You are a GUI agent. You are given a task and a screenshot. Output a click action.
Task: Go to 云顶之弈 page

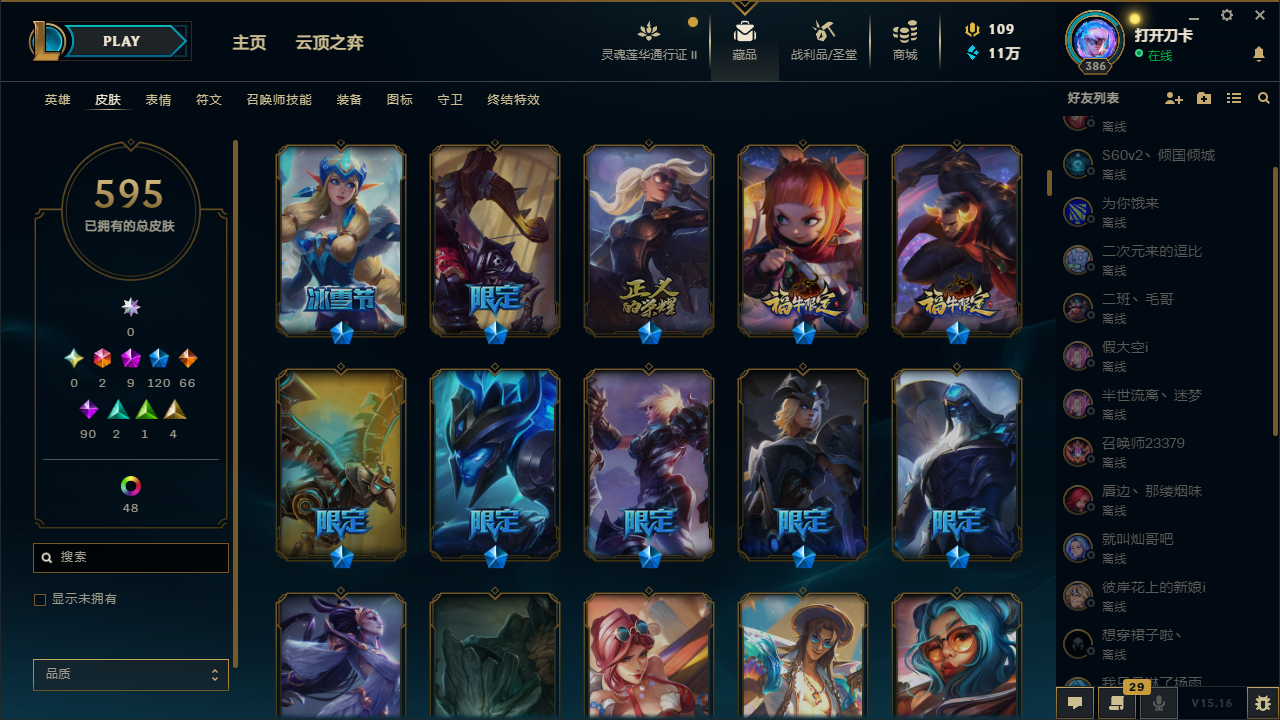(329, 42)
